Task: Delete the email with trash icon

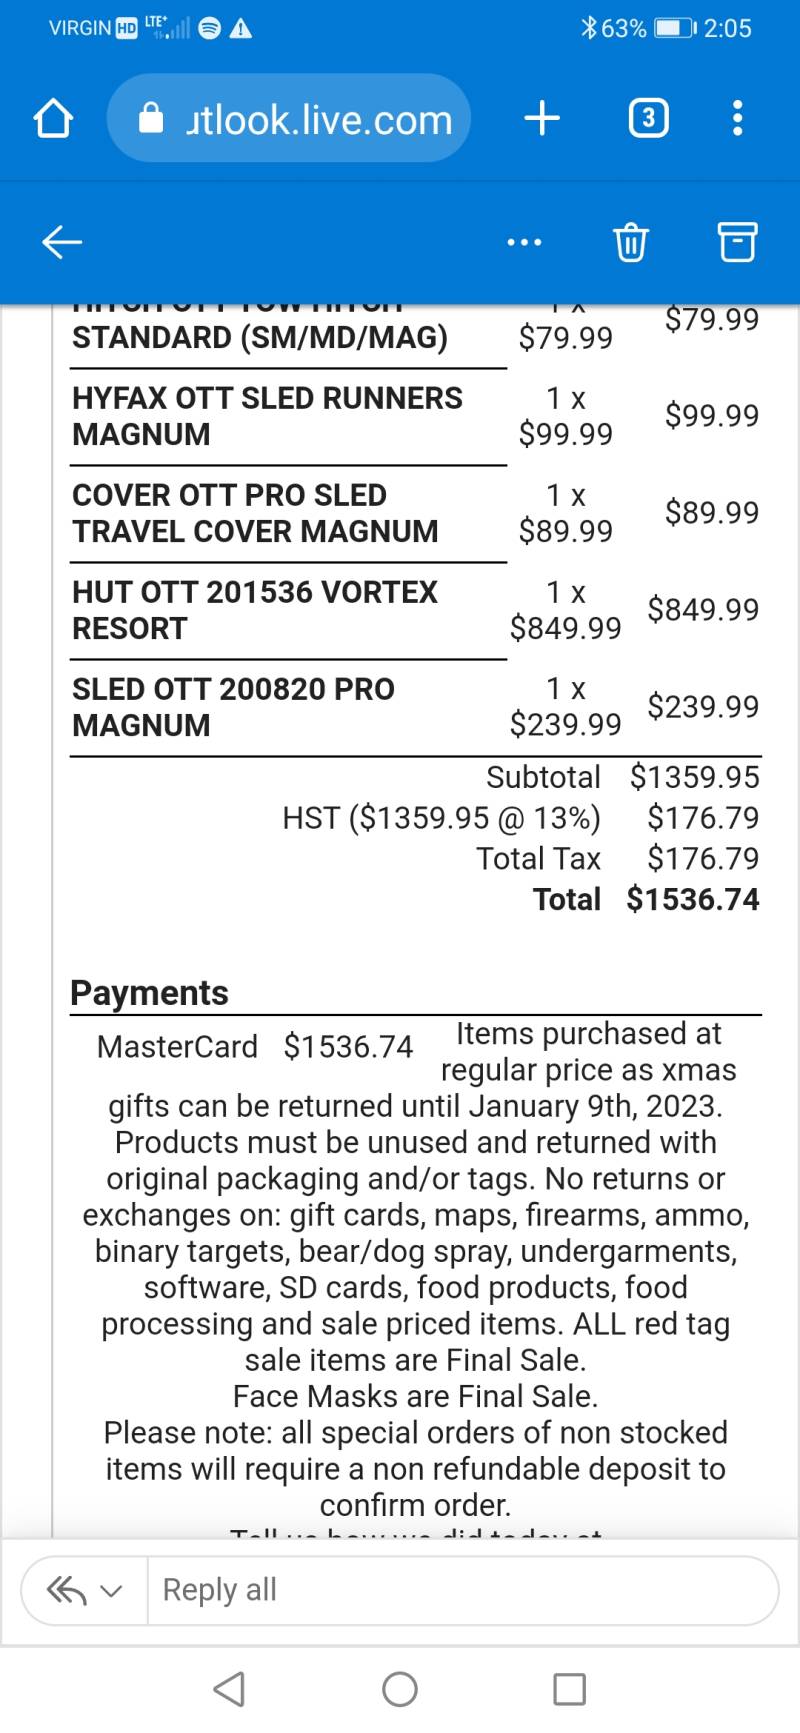Action: pyautogui.click(x=630, y=242)
